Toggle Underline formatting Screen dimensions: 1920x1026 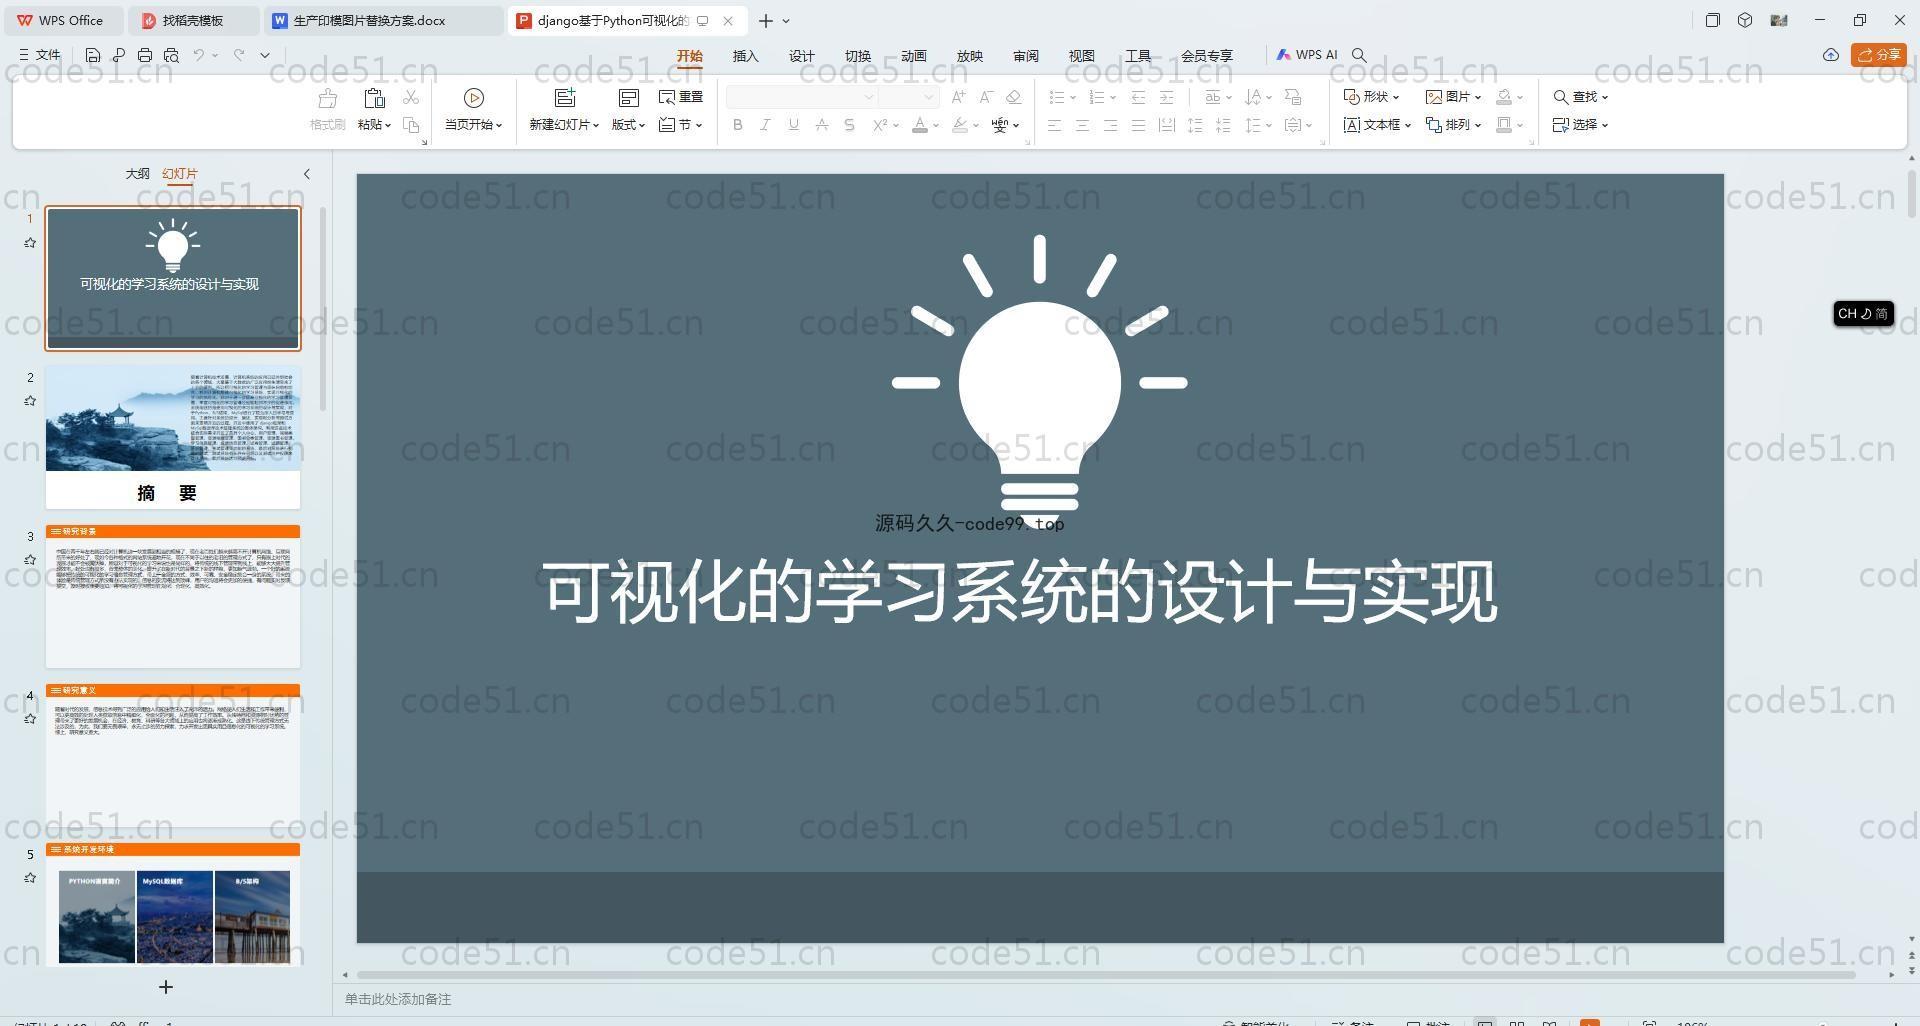pyautogui.click(x=793, y=125)
